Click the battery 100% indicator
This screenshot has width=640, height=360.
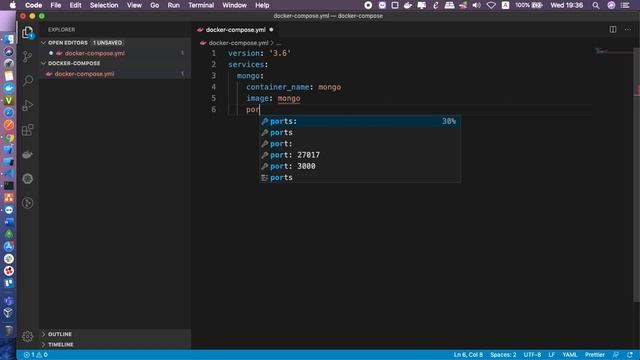pos(529,5)
